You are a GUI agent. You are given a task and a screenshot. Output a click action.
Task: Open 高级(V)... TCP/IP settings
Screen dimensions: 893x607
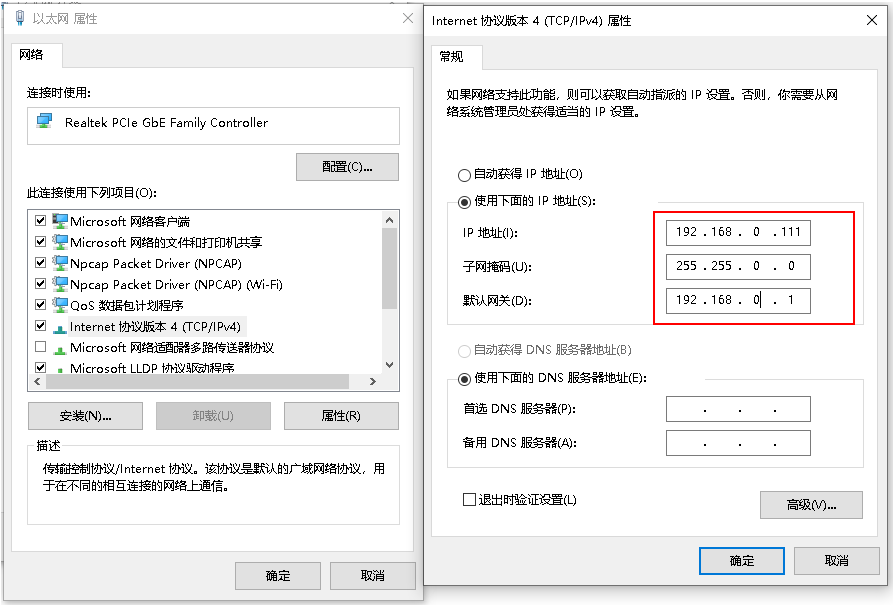810,505
